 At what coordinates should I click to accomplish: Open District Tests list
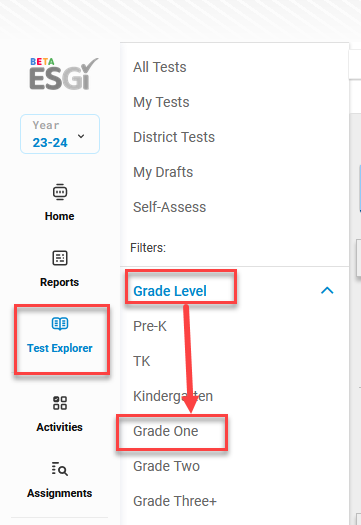coord(174,137)
